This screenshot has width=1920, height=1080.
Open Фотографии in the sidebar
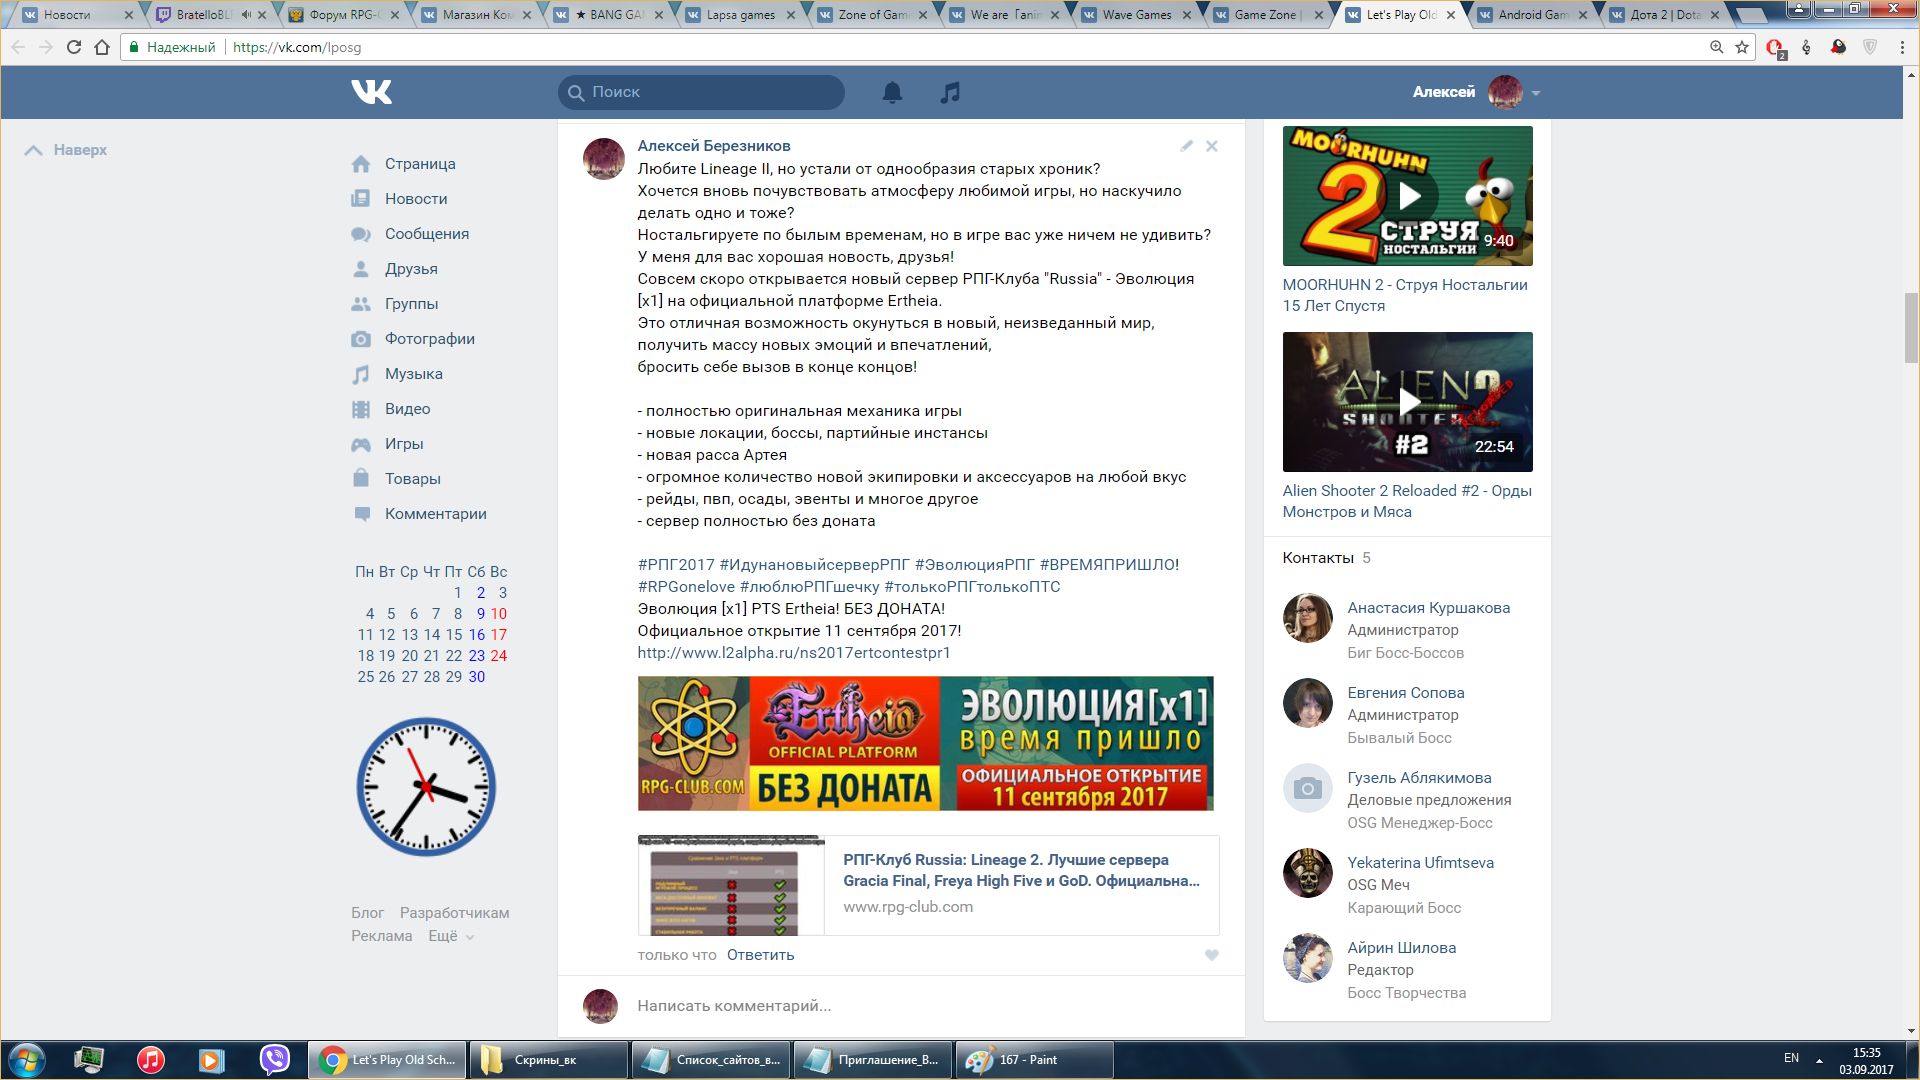(x=430, y=339)
